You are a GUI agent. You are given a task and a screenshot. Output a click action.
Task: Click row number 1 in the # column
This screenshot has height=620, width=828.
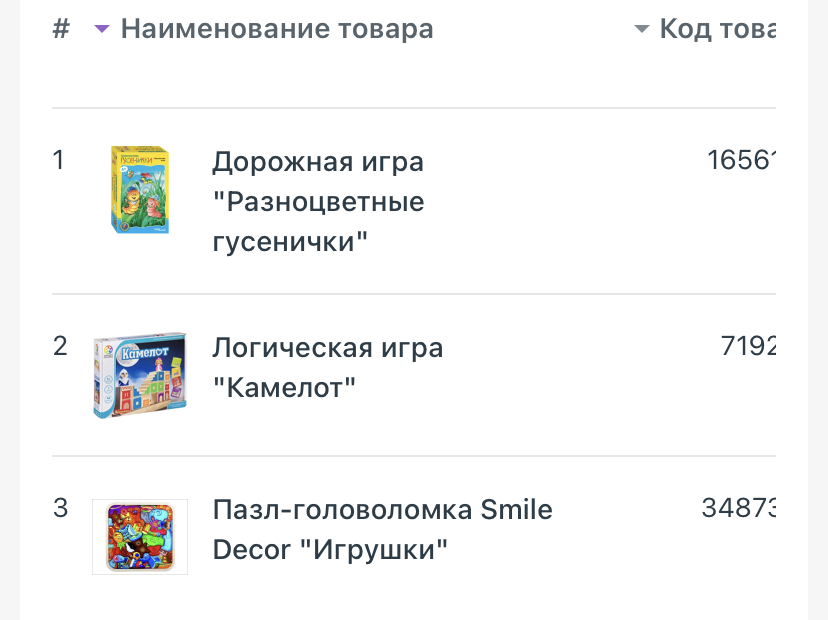coord(59,160)
